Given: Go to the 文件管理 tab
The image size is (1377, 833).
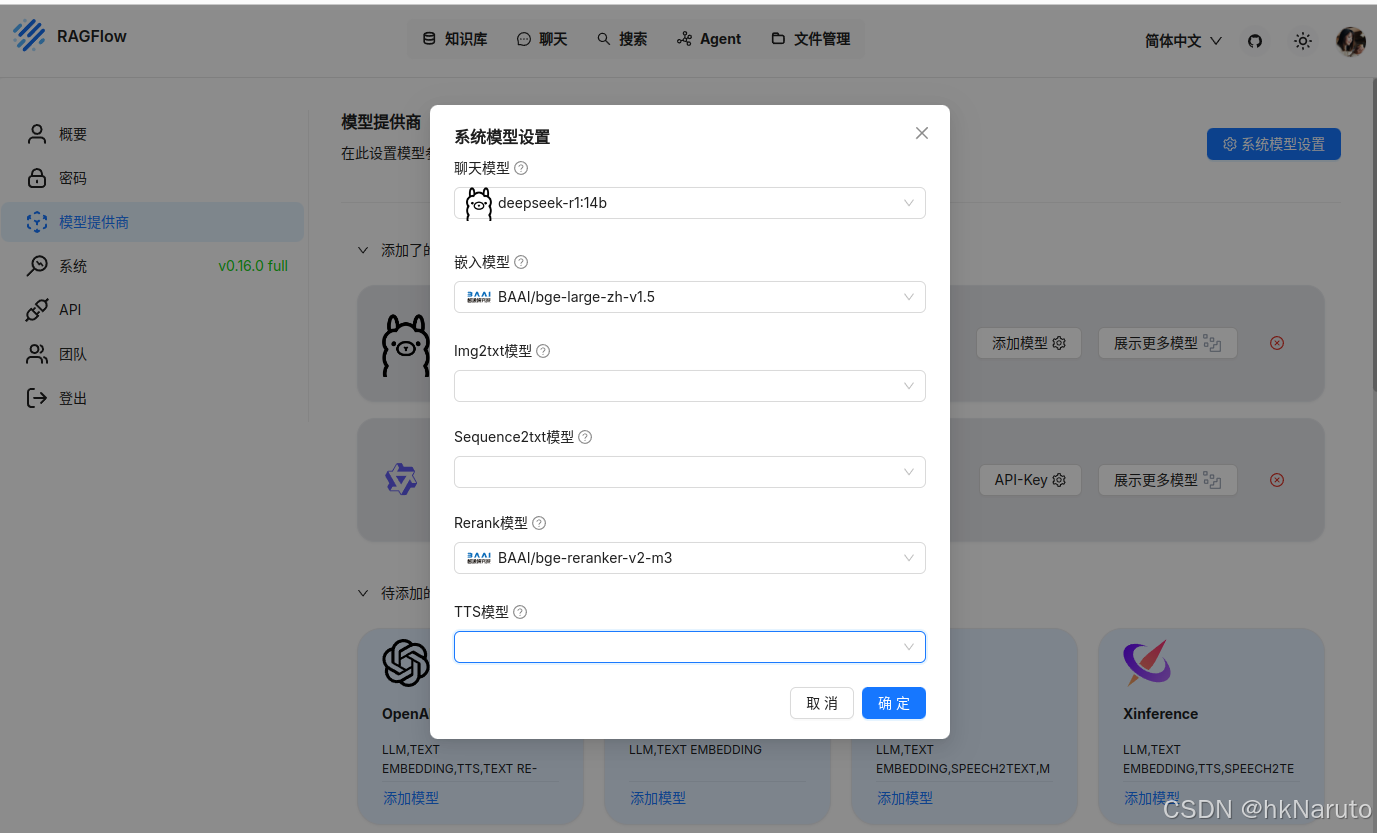Looking at the screenshot, I should (811, 39).
